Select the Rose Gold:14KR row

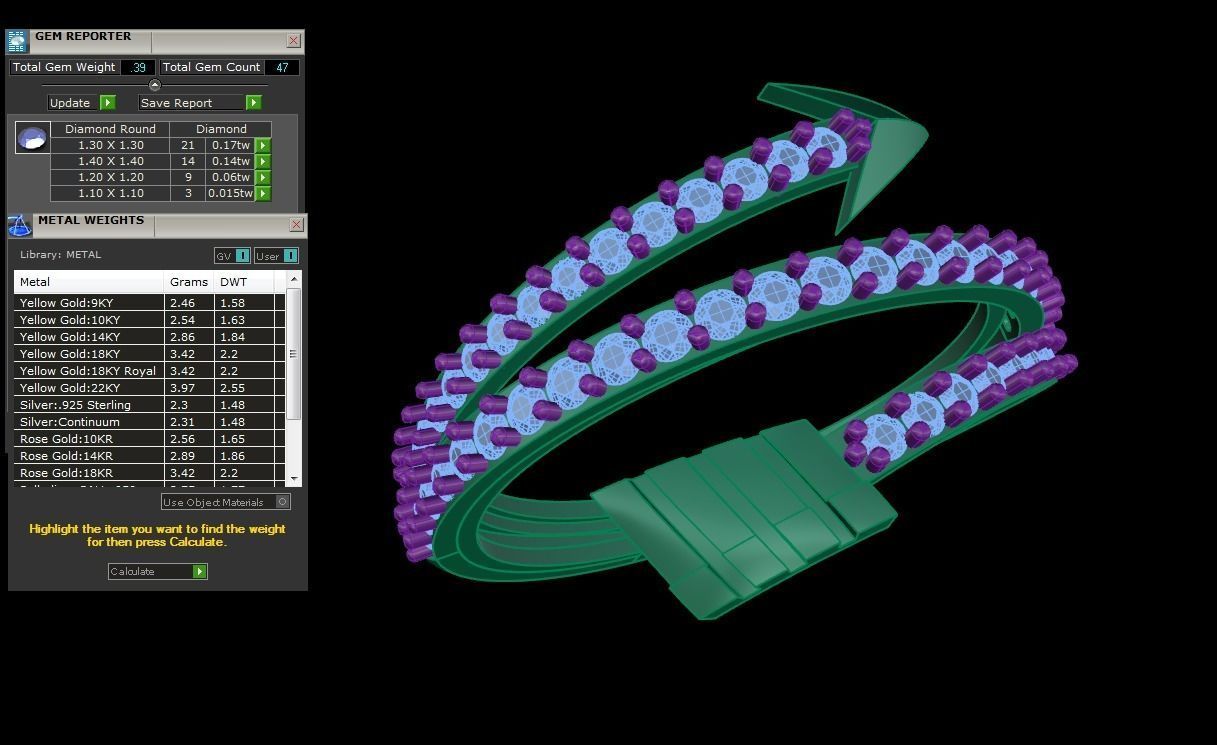[x=150, y=456]
